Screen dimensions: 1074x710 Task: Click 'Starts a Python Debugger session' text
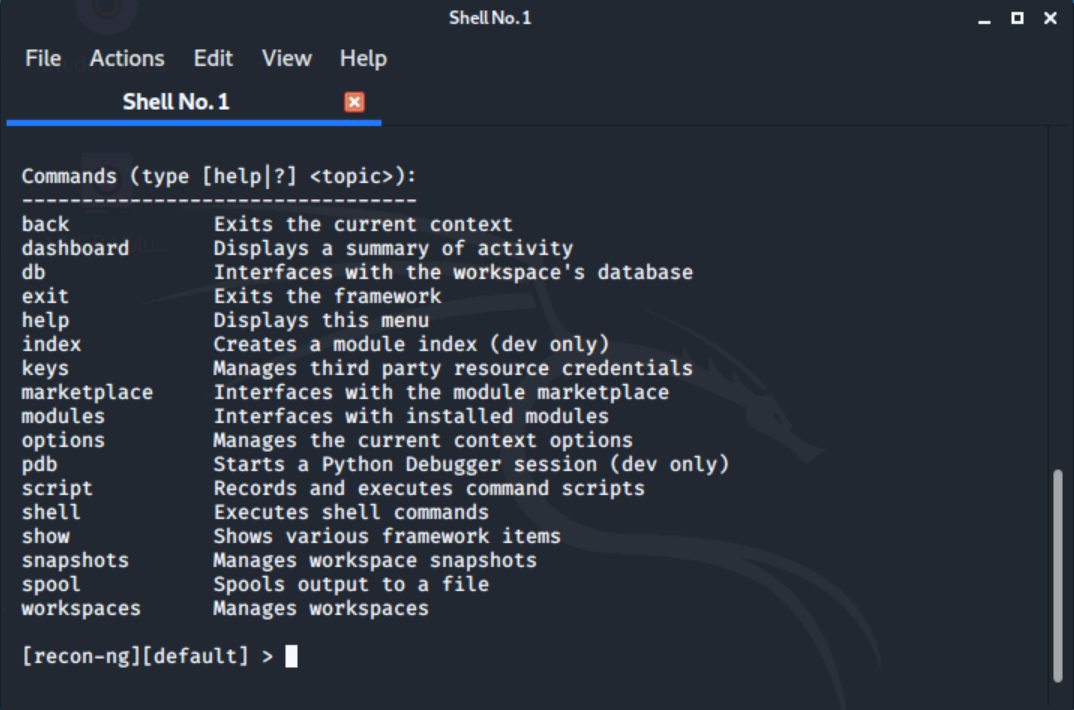pyautogui.click(x=405, y=464)
